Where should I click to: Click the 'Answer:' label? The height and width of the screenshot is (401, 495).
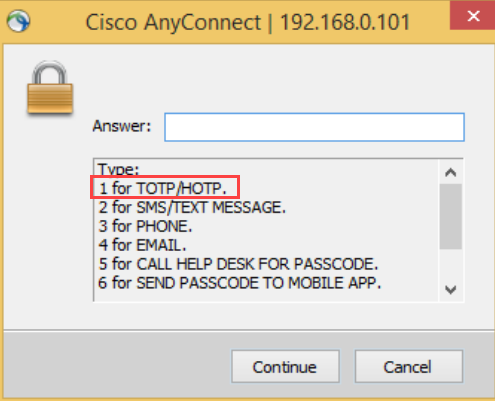[x=122, y=126]
